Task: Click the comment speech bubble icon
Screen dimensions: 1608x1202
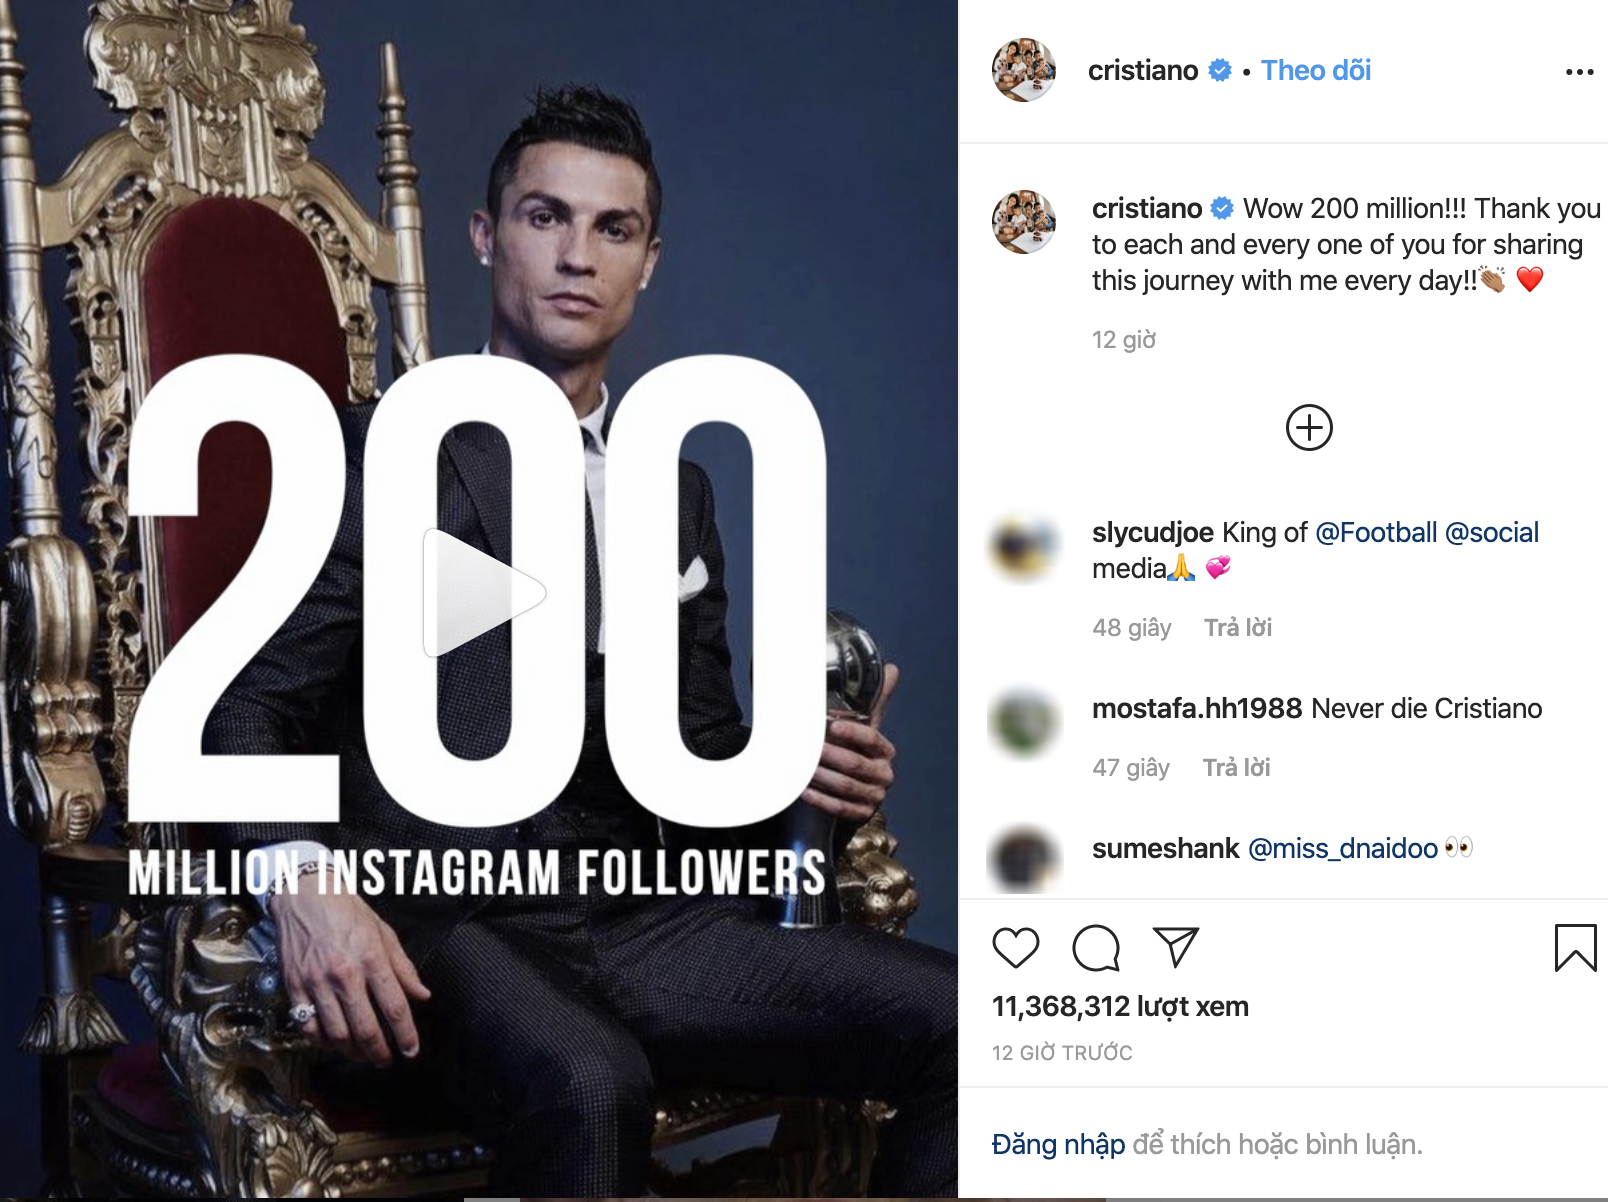Action: pos(1096,947)
